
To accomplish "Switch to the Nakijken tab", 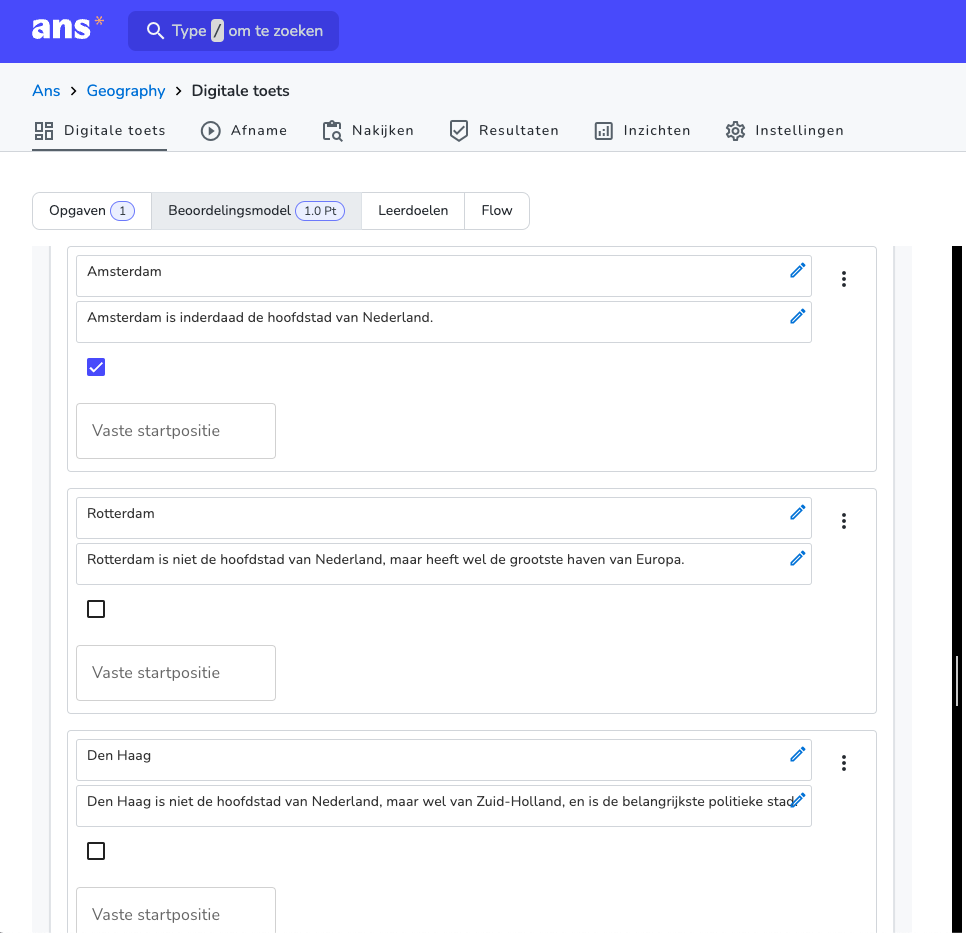I will tap(368, 131).
